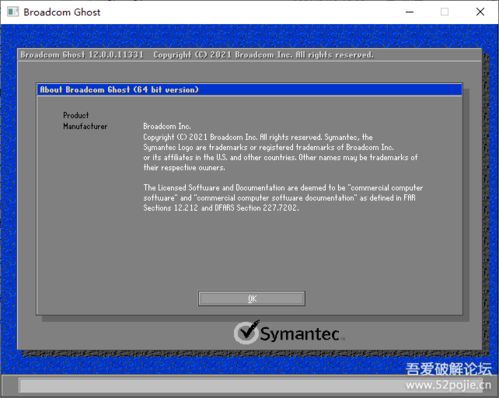Minimize the Broadcom Ghost window
This screenshot has width=499, height=398.
coord(410,12)
